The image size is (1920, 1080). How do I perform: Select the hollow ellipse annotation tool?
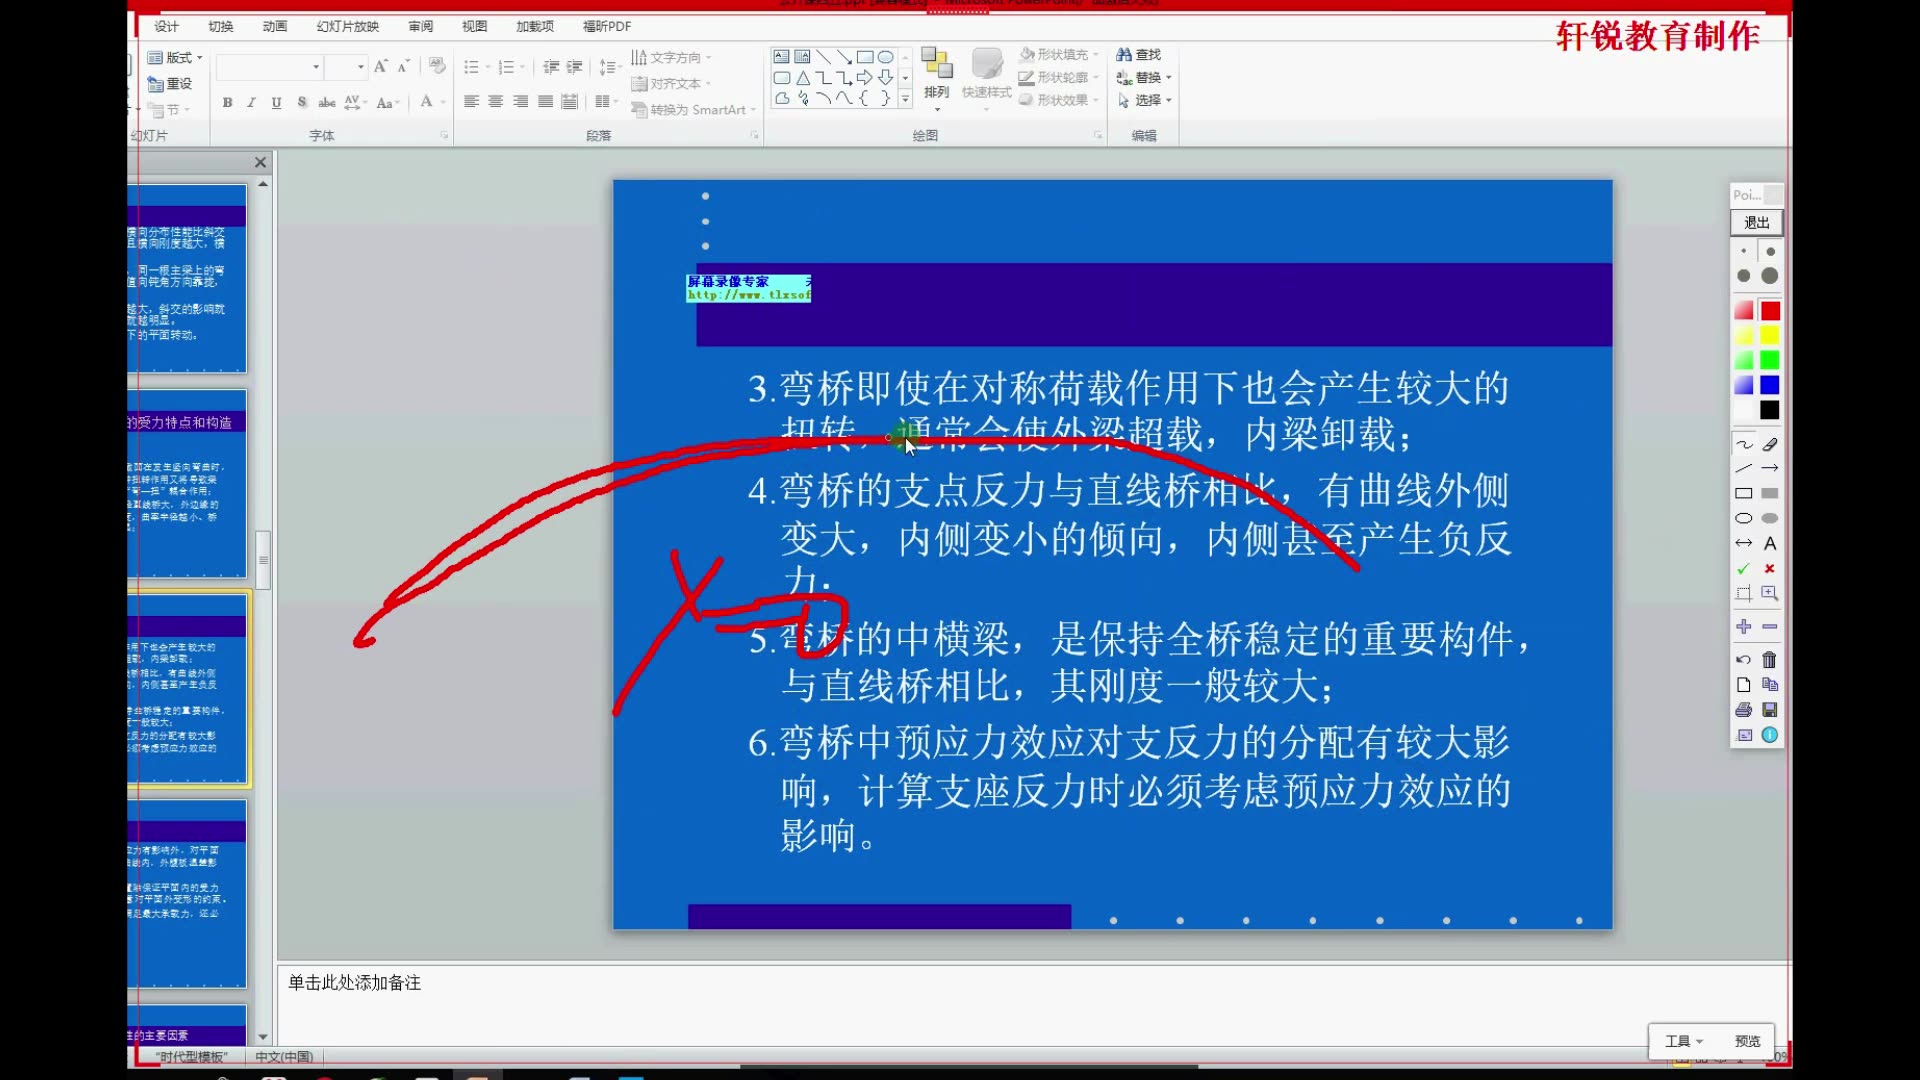coord(1744,518)
